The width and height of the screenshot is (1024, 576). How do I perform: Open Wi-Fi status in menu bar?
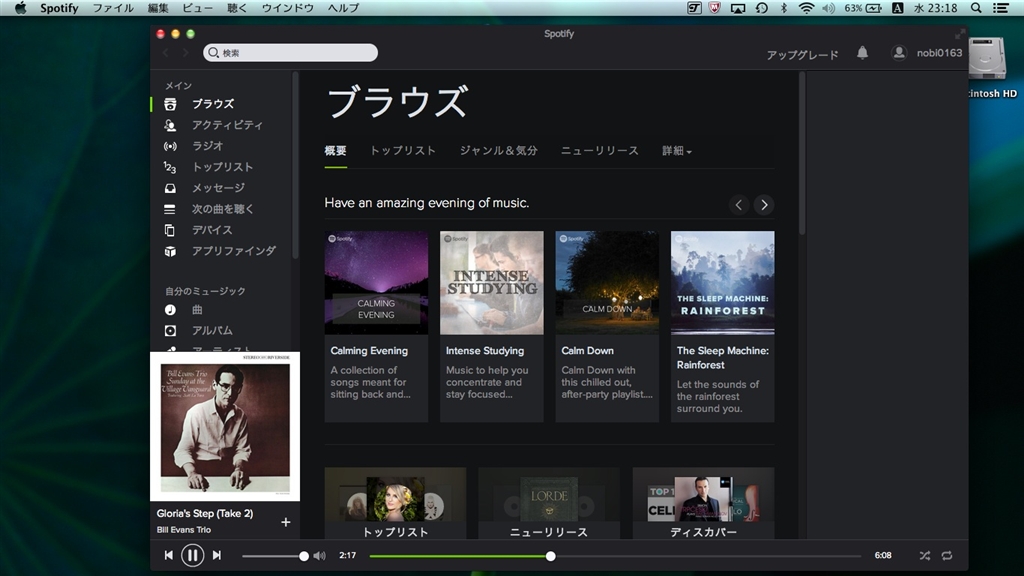point(807,8)
